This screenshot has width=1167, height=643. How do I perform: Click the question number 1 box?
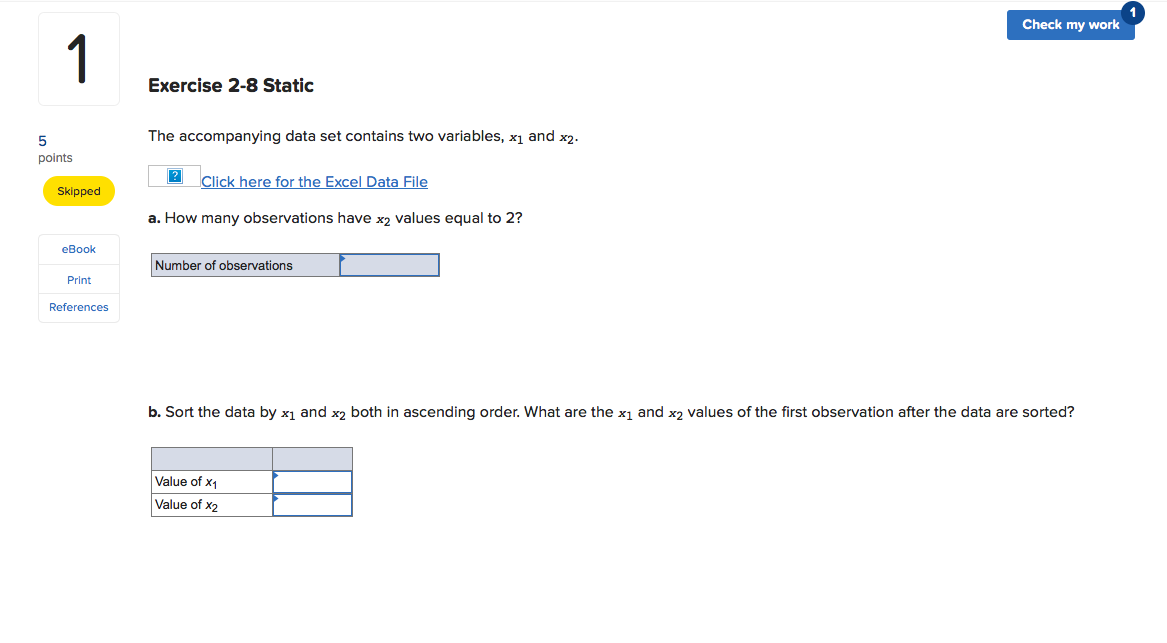coord(78,58)
